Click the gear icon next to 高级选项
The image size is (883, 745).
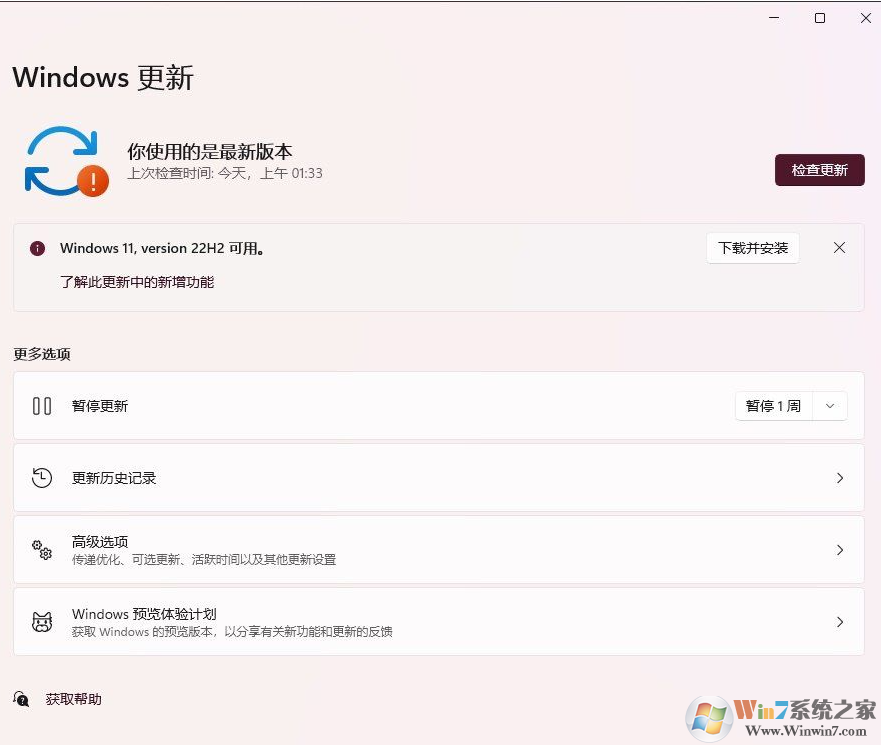pos(41,550)
